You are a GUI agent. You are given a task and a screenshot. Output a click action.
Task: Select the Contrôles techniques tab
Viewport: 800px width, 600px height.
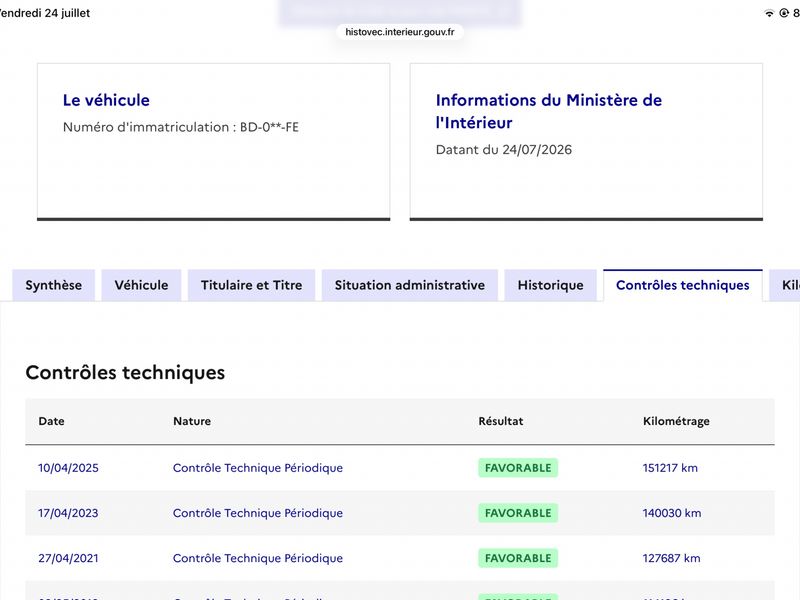coord(683,285)
